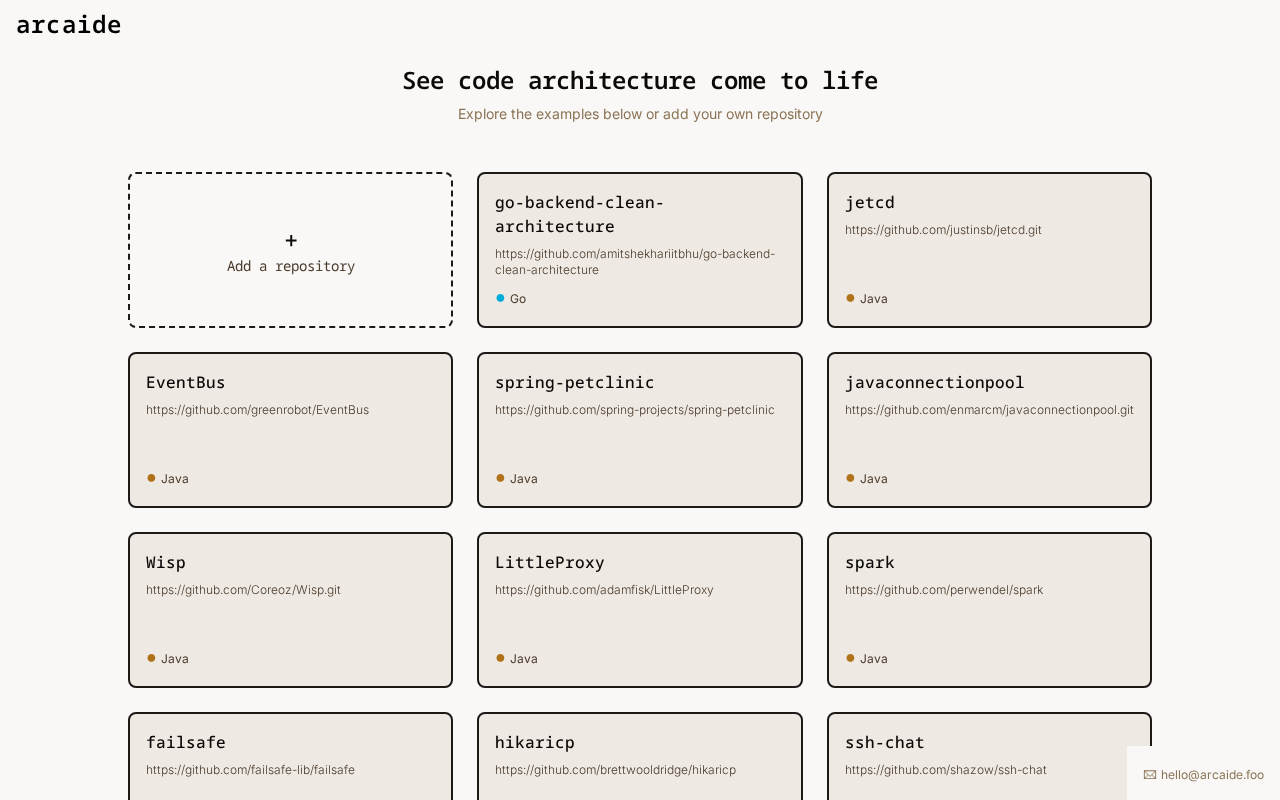Click the shazow/ssh-chat URL text
Screen dimensions: 1280x800
click(946, 770)
